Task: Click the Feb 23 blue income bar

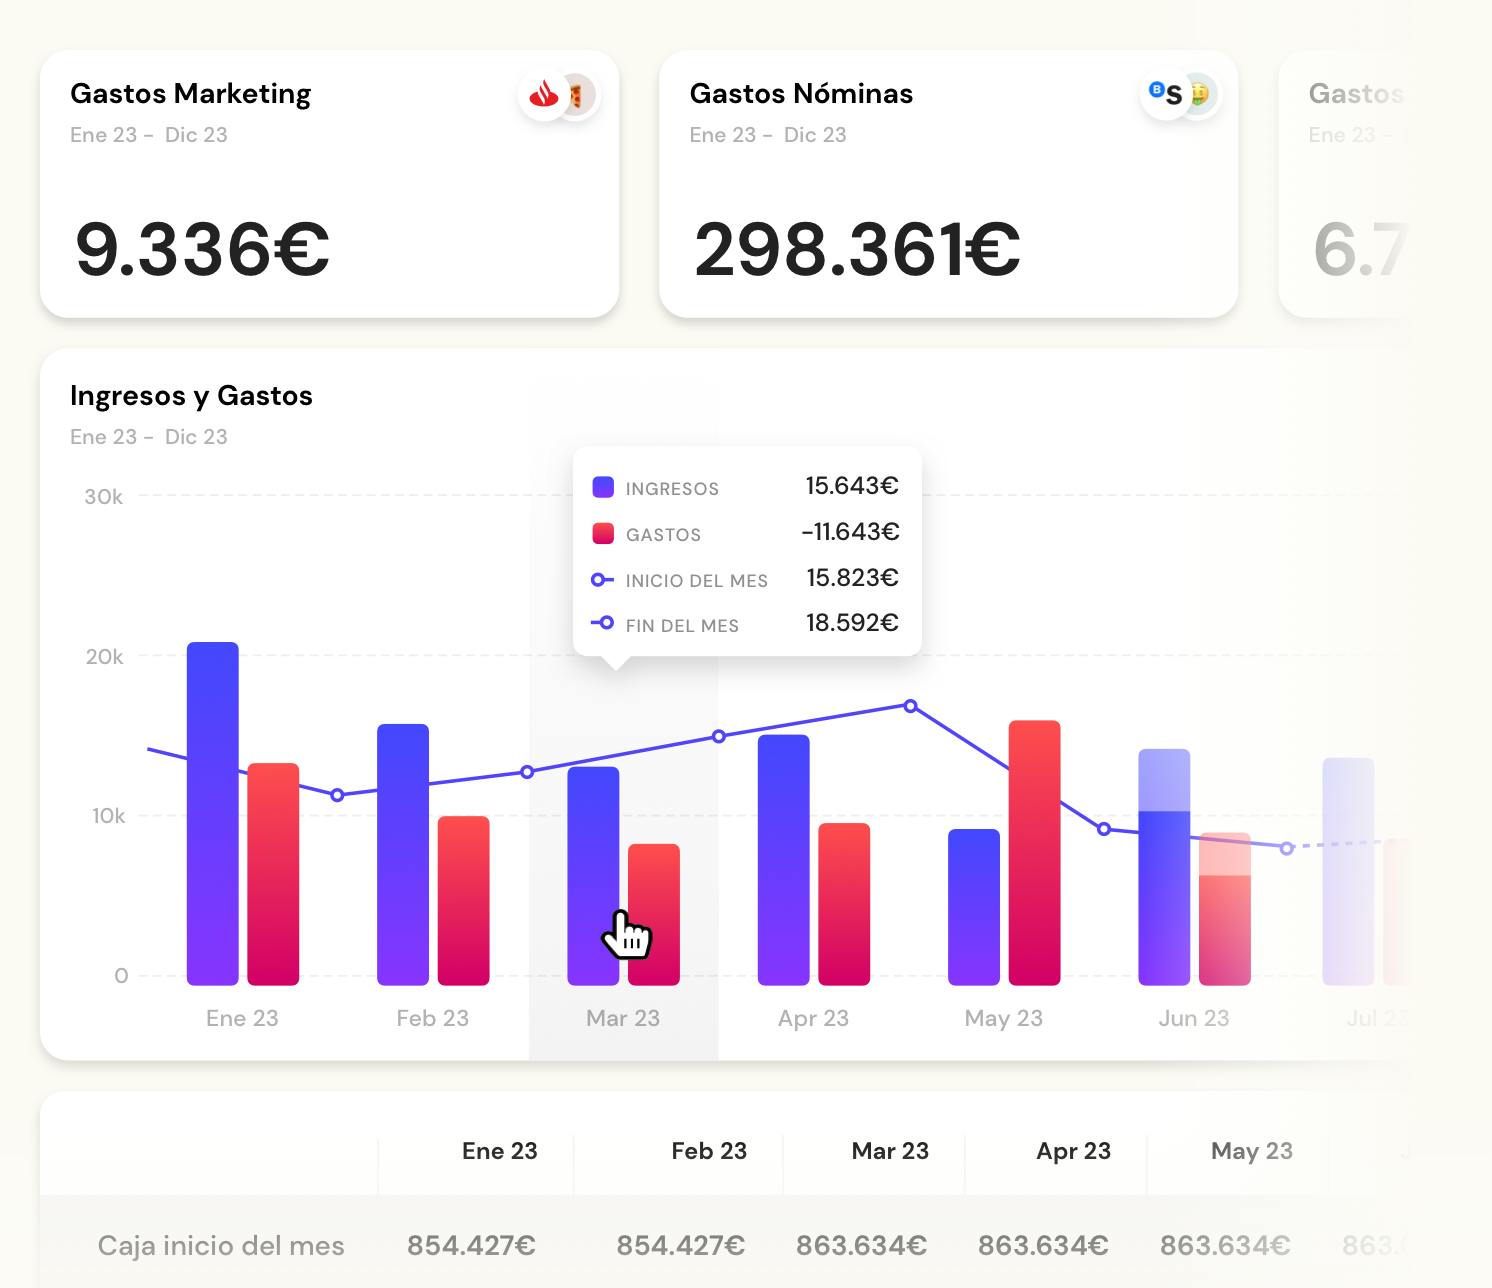Action: [403, 854]
